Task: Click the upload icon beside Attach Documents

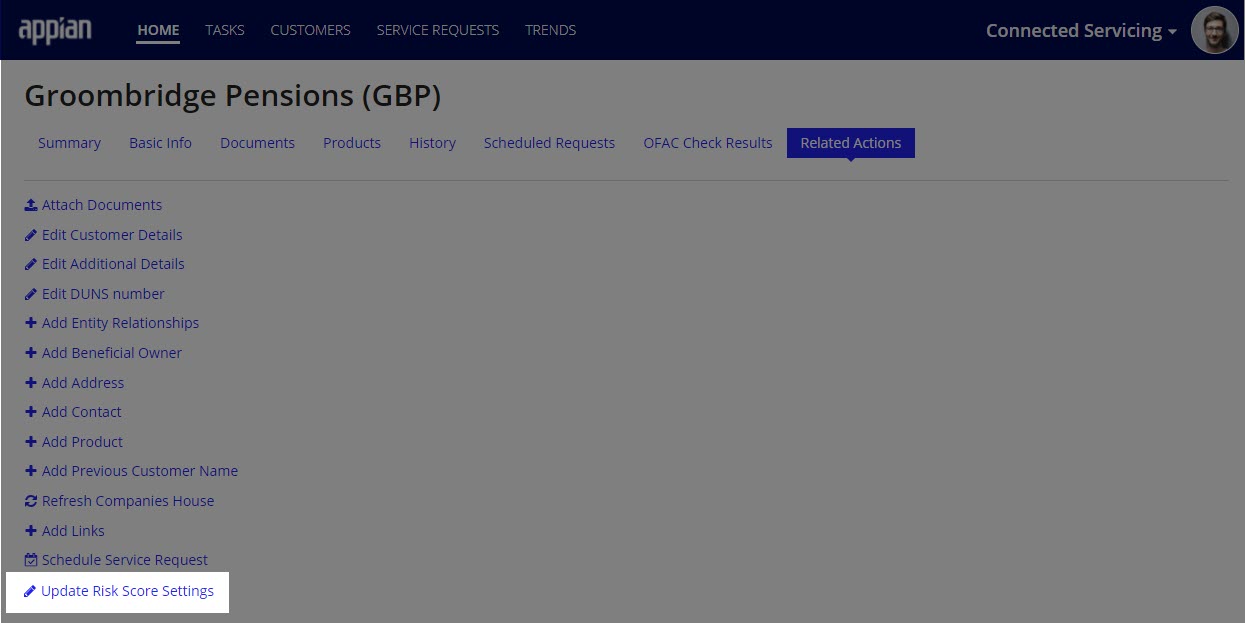Action: tap(31, 205)
